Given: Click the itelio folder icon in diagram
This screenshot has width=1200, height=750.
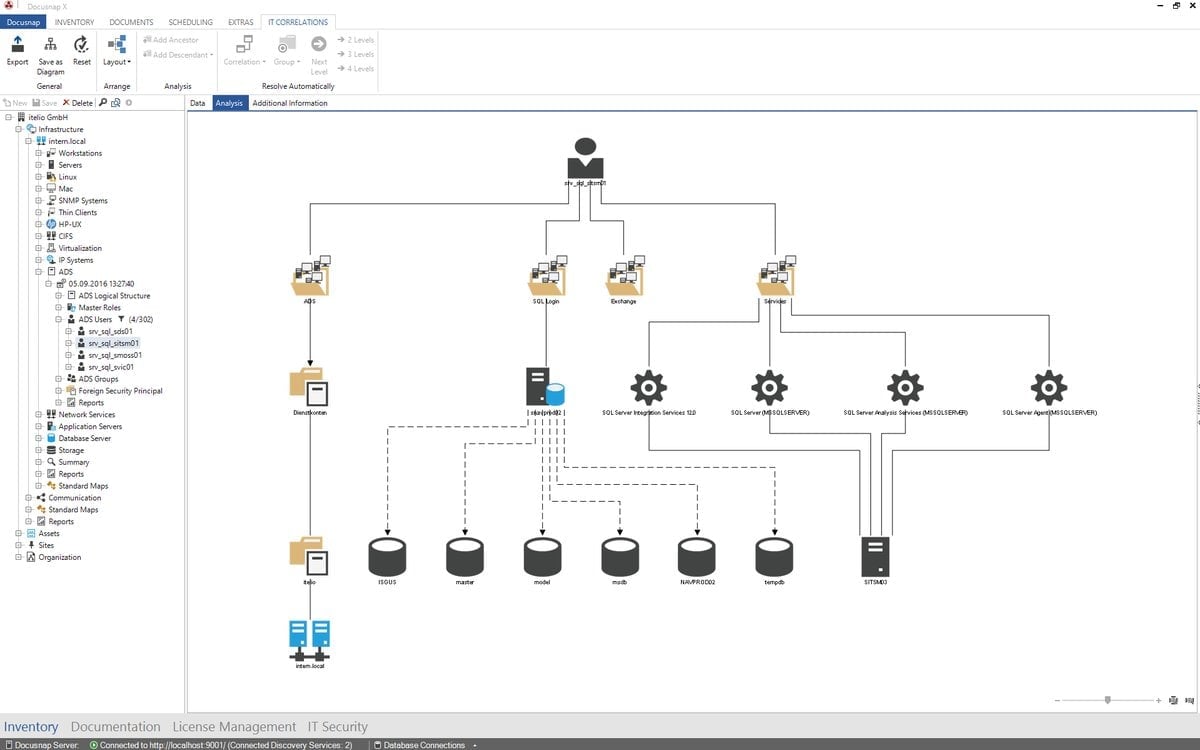Looking at the screenshot, I should pyautogui.click(x=309, y=556).
